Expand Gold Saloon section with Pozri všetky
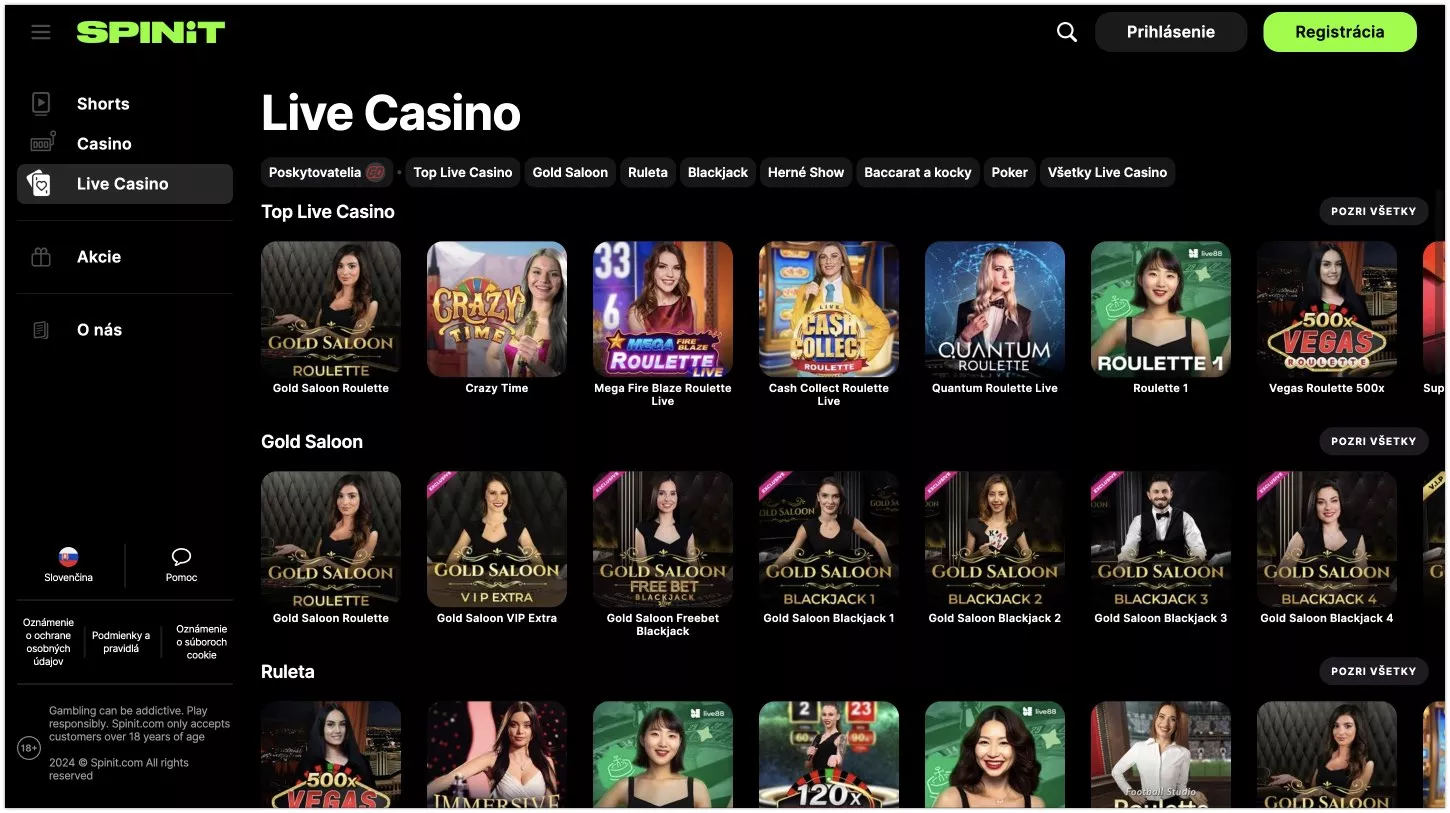Viewport: 1450px width, 813px height. point(1373,441)
